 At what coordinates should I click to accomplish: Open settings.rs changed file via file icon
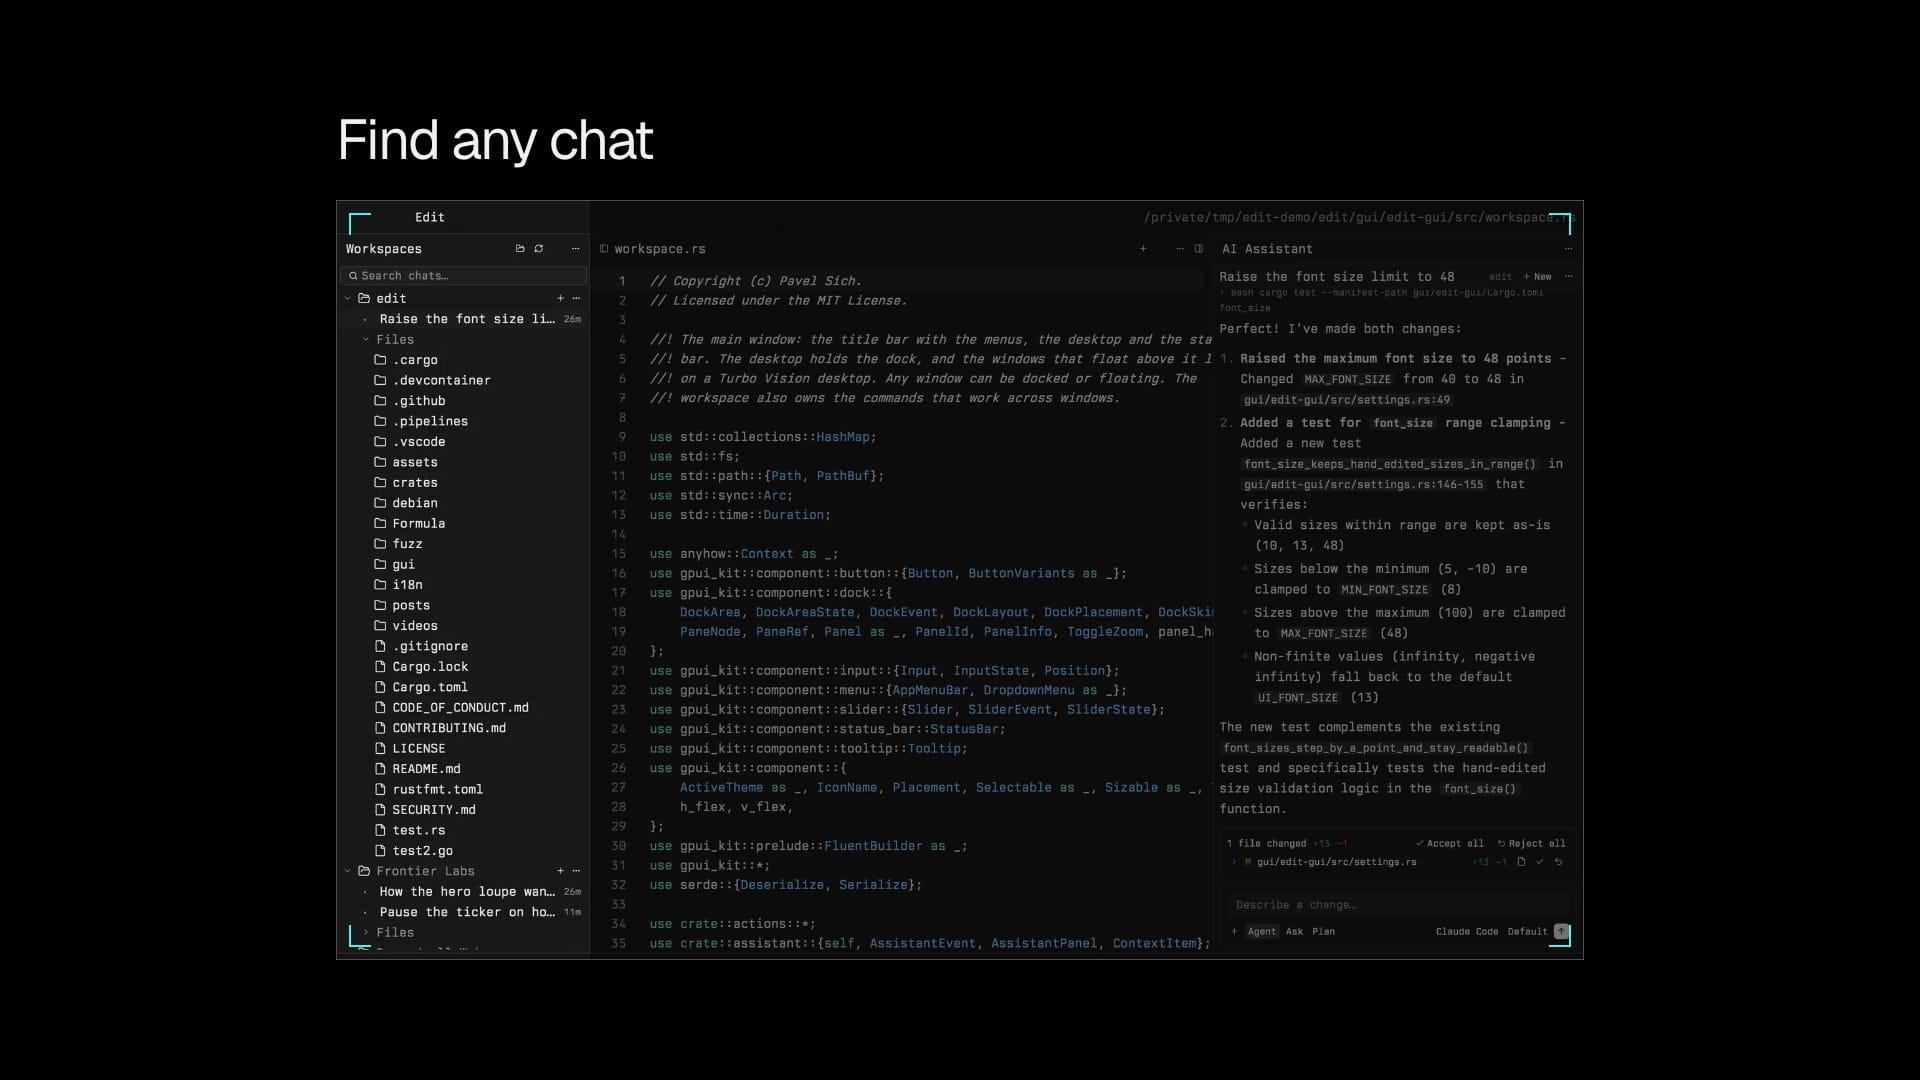[1521, 862]
